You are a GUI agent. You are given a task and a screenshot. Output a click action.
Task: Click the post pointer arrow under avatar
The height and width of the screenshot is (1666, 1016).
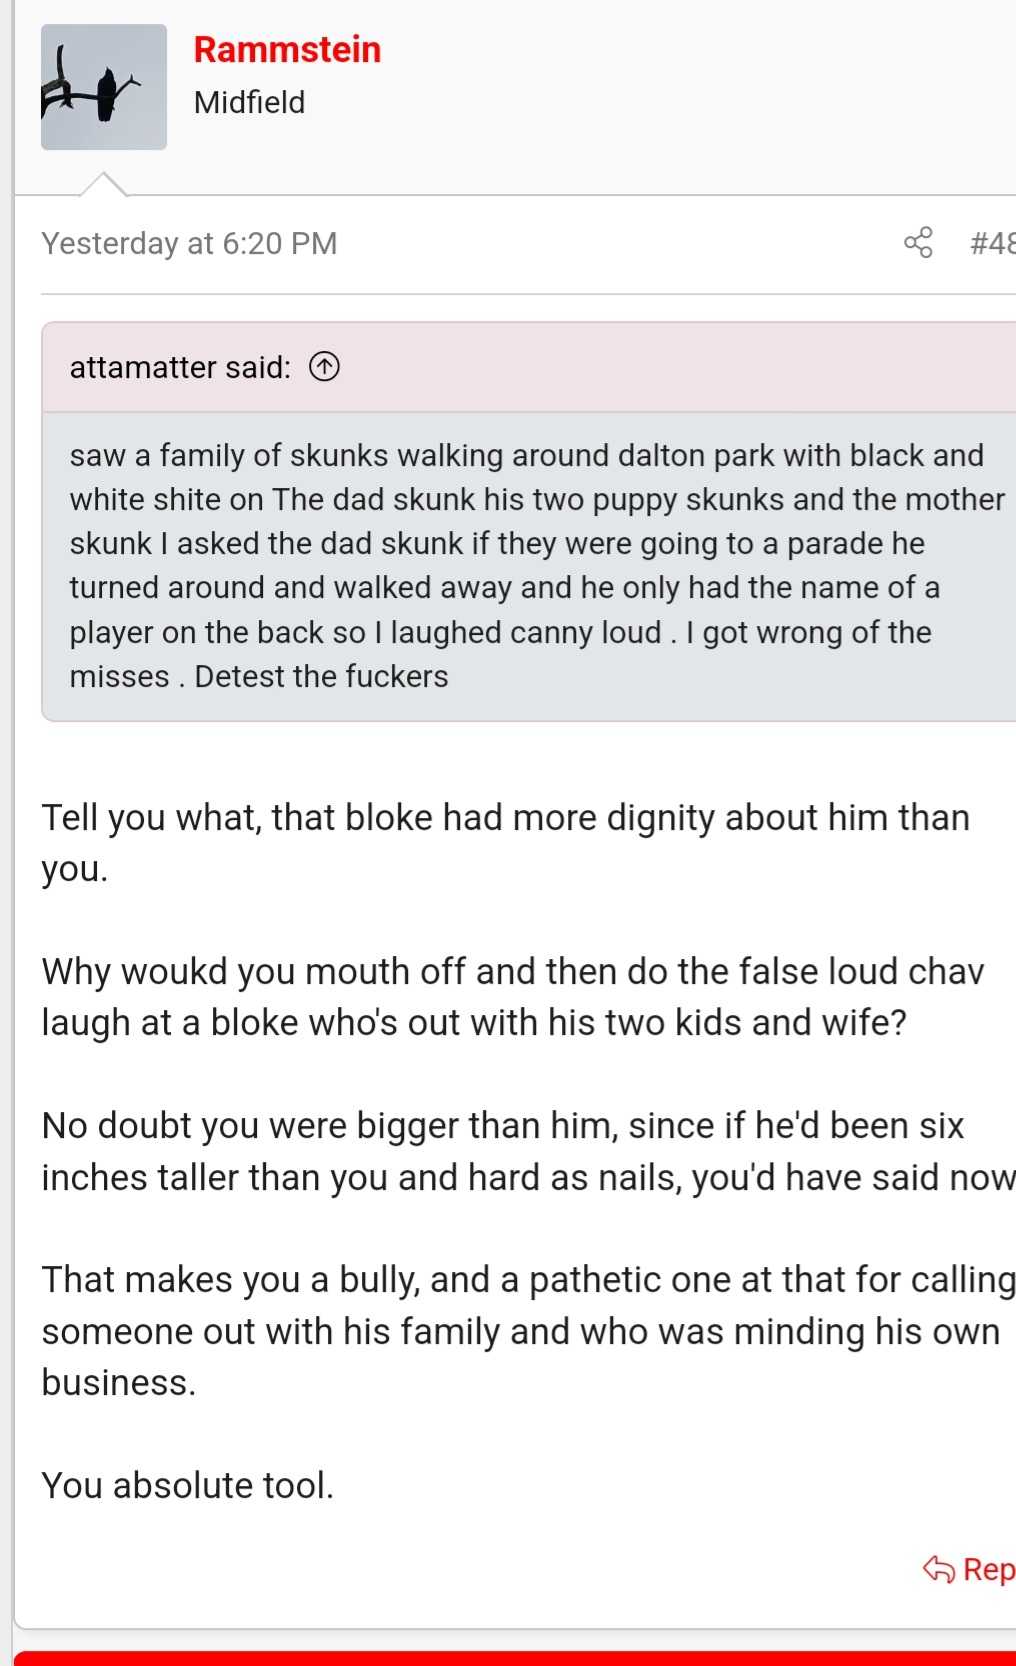(103, 184)
